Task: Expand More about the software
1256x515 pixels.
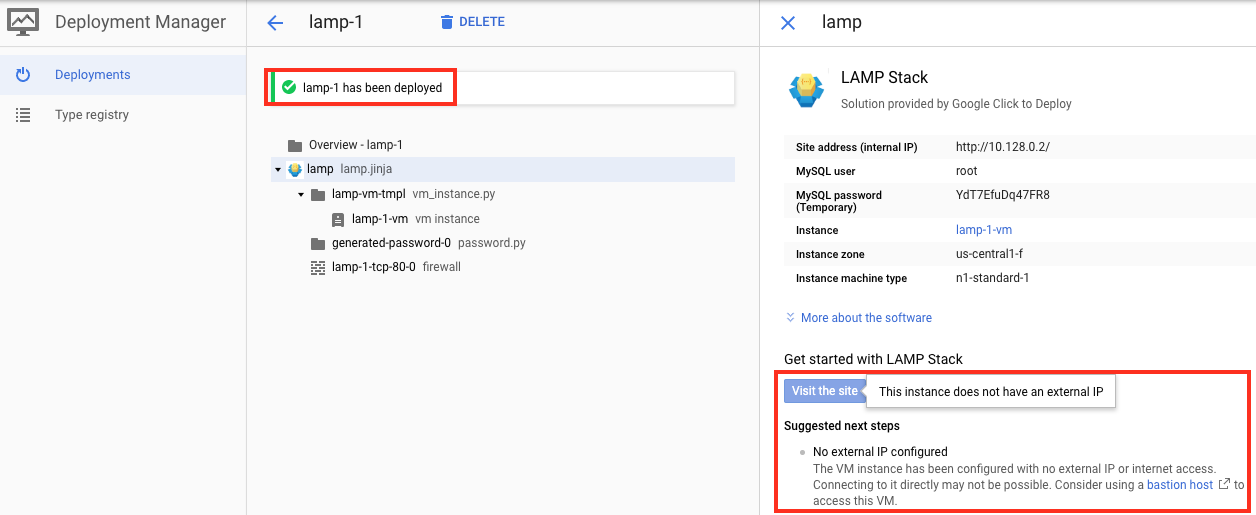Action: tap(858, 318)
